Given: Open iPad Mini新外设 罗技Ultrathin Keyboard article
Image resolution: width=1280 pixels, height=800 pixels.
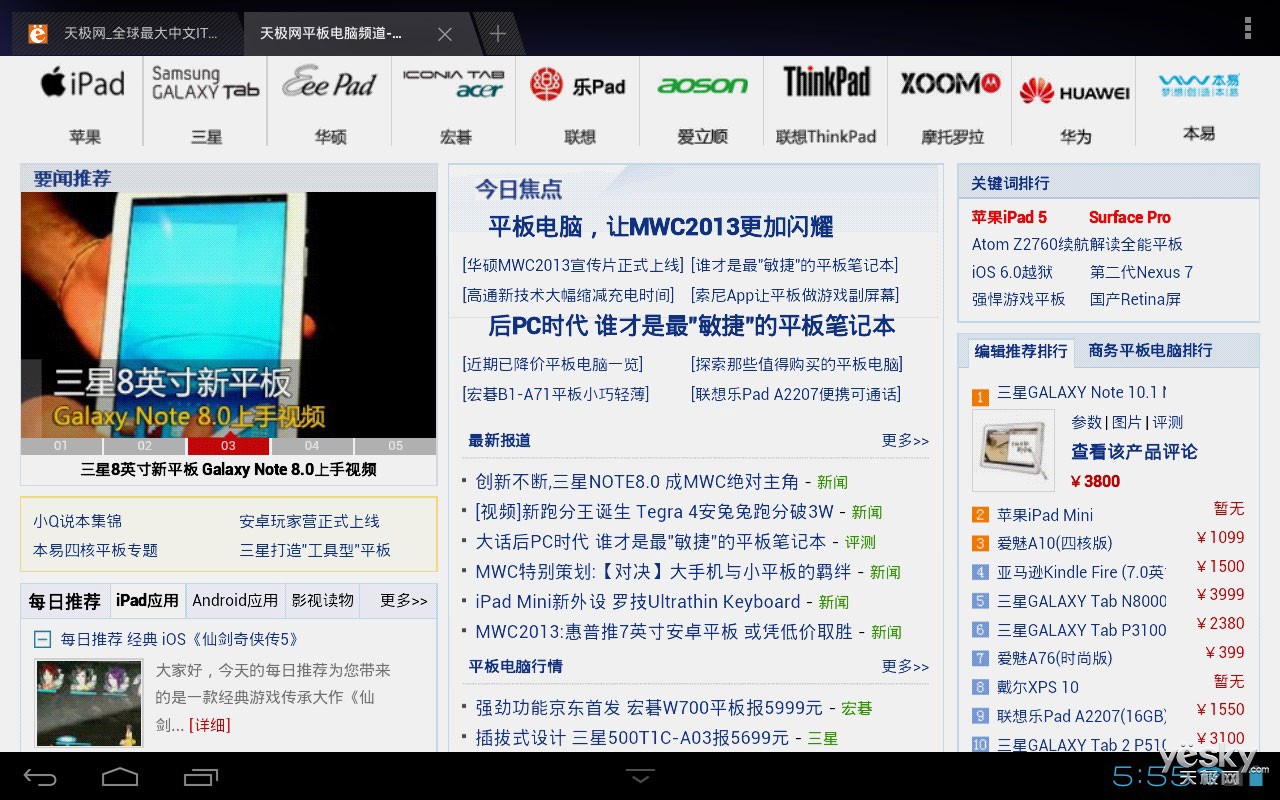Looking at the screenshot, I should tap(638, 602).
